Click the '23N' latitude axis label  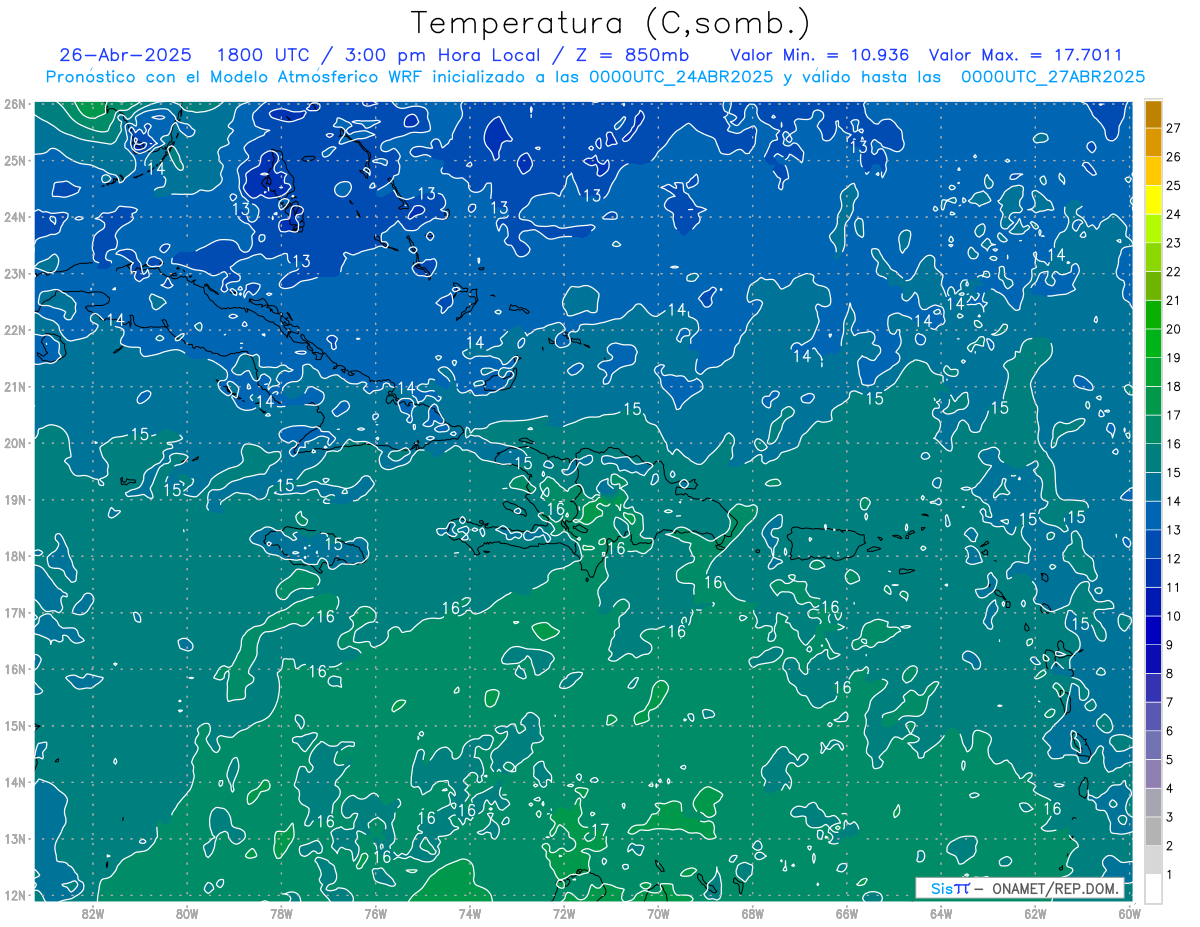[15, 273]
